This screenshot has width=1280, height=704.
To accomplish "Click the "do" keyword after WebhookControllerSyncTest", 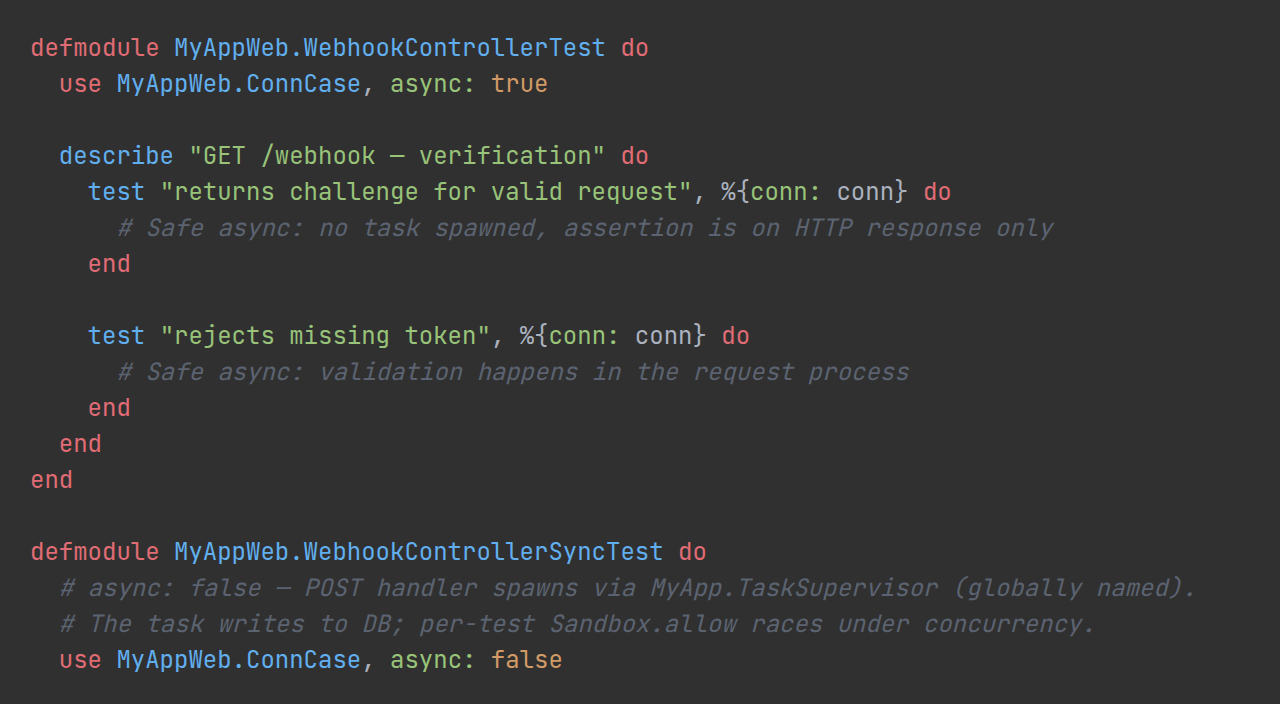I will point(692,552).
